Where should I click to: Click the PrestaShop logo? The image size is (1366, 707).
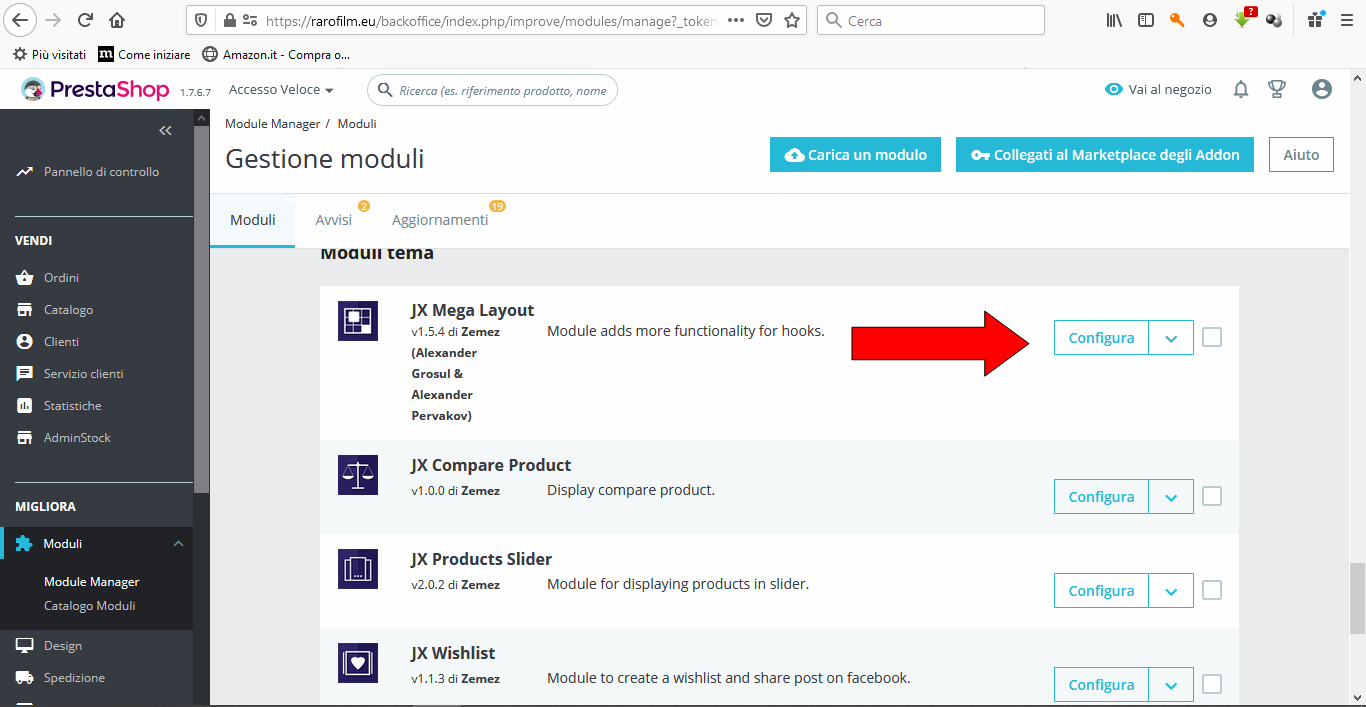click(96, 90)
